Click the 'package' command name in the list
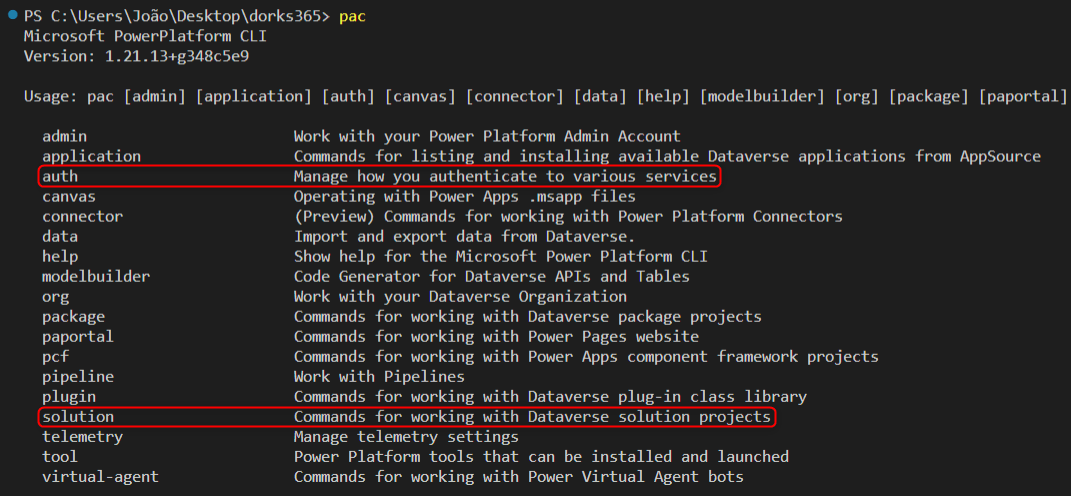1071x496 pixels. (x=73, y=316)
